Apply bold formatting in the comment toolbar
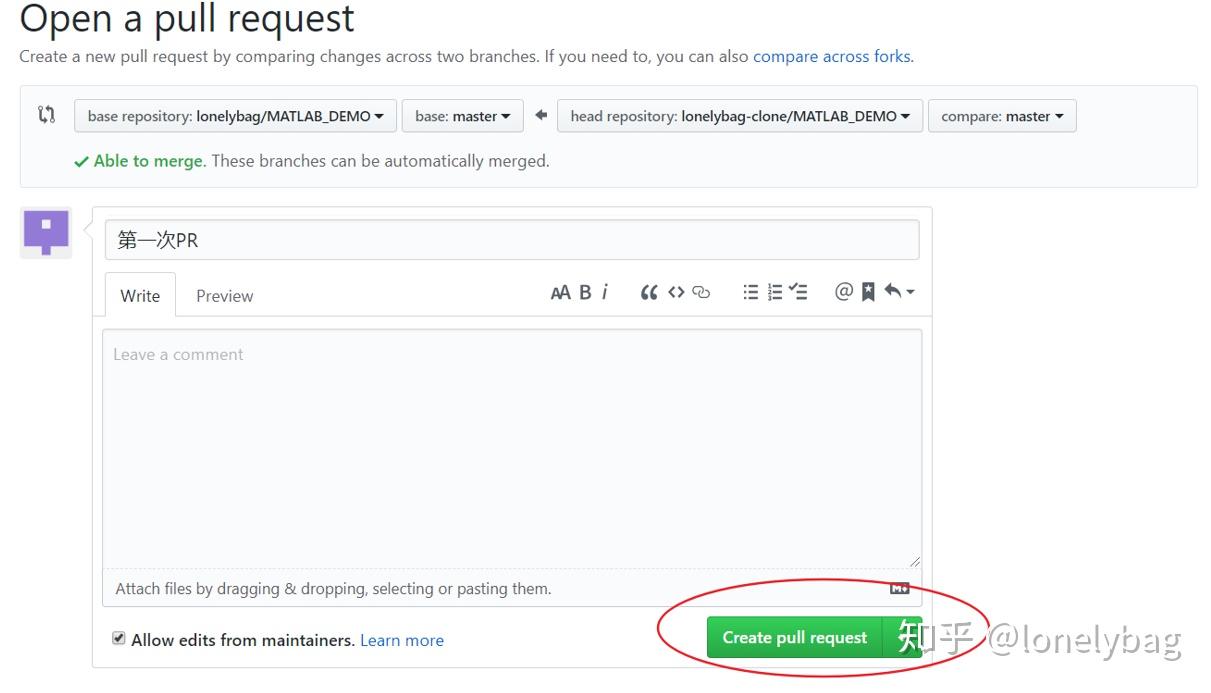 coord(584,291)
